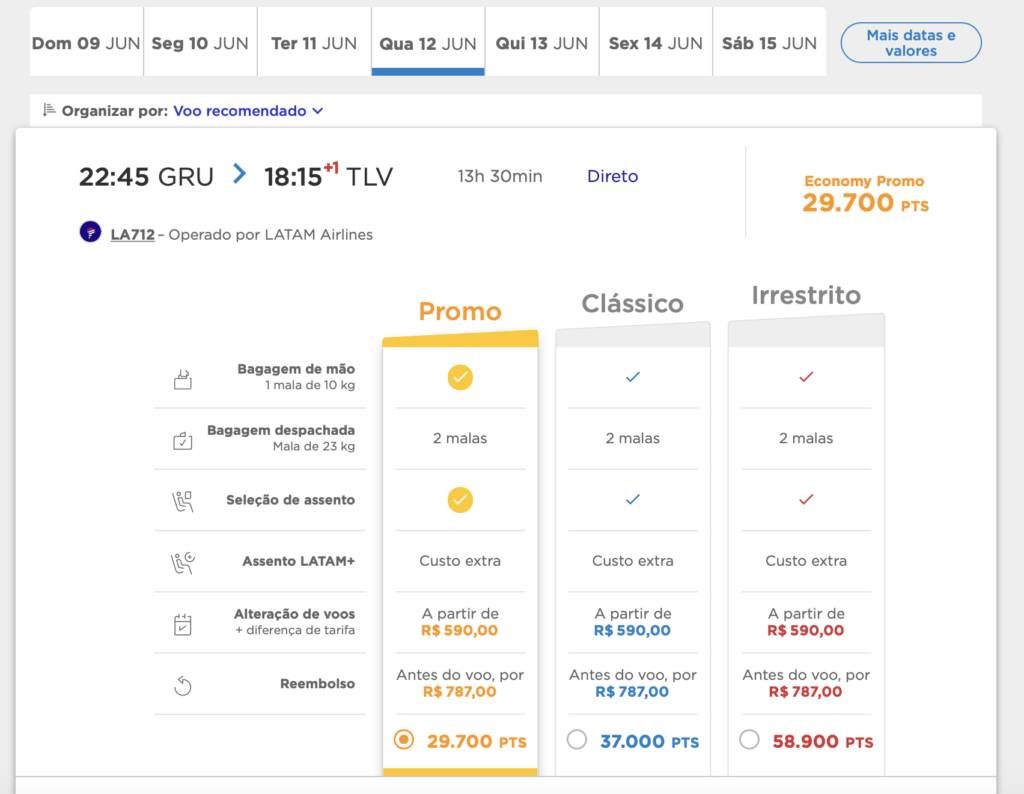Click the LATAM+ seat icon
The width and height of the screenshot is (1024, 794).
pyautogui.click(x=183, y=563)
